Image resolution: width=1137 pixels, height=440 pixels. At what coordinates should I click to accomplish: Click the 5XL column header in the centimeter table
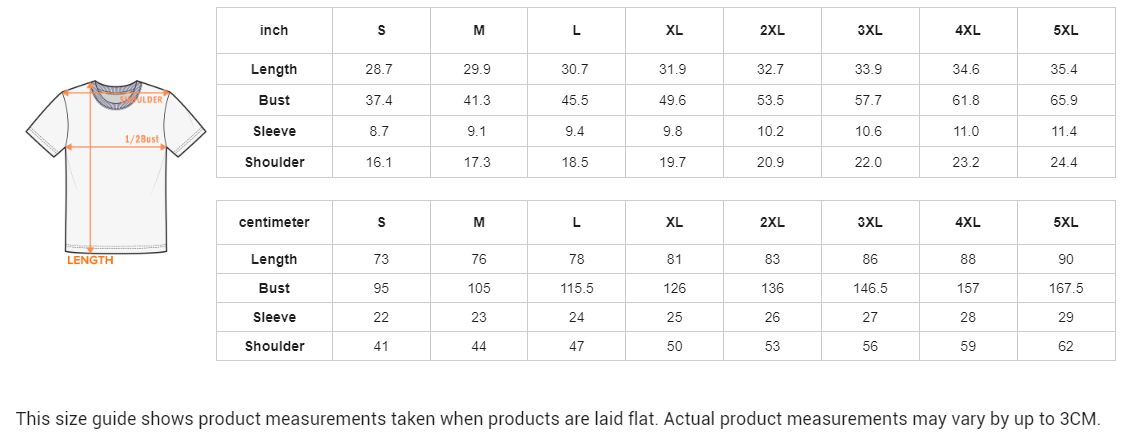1066,222
